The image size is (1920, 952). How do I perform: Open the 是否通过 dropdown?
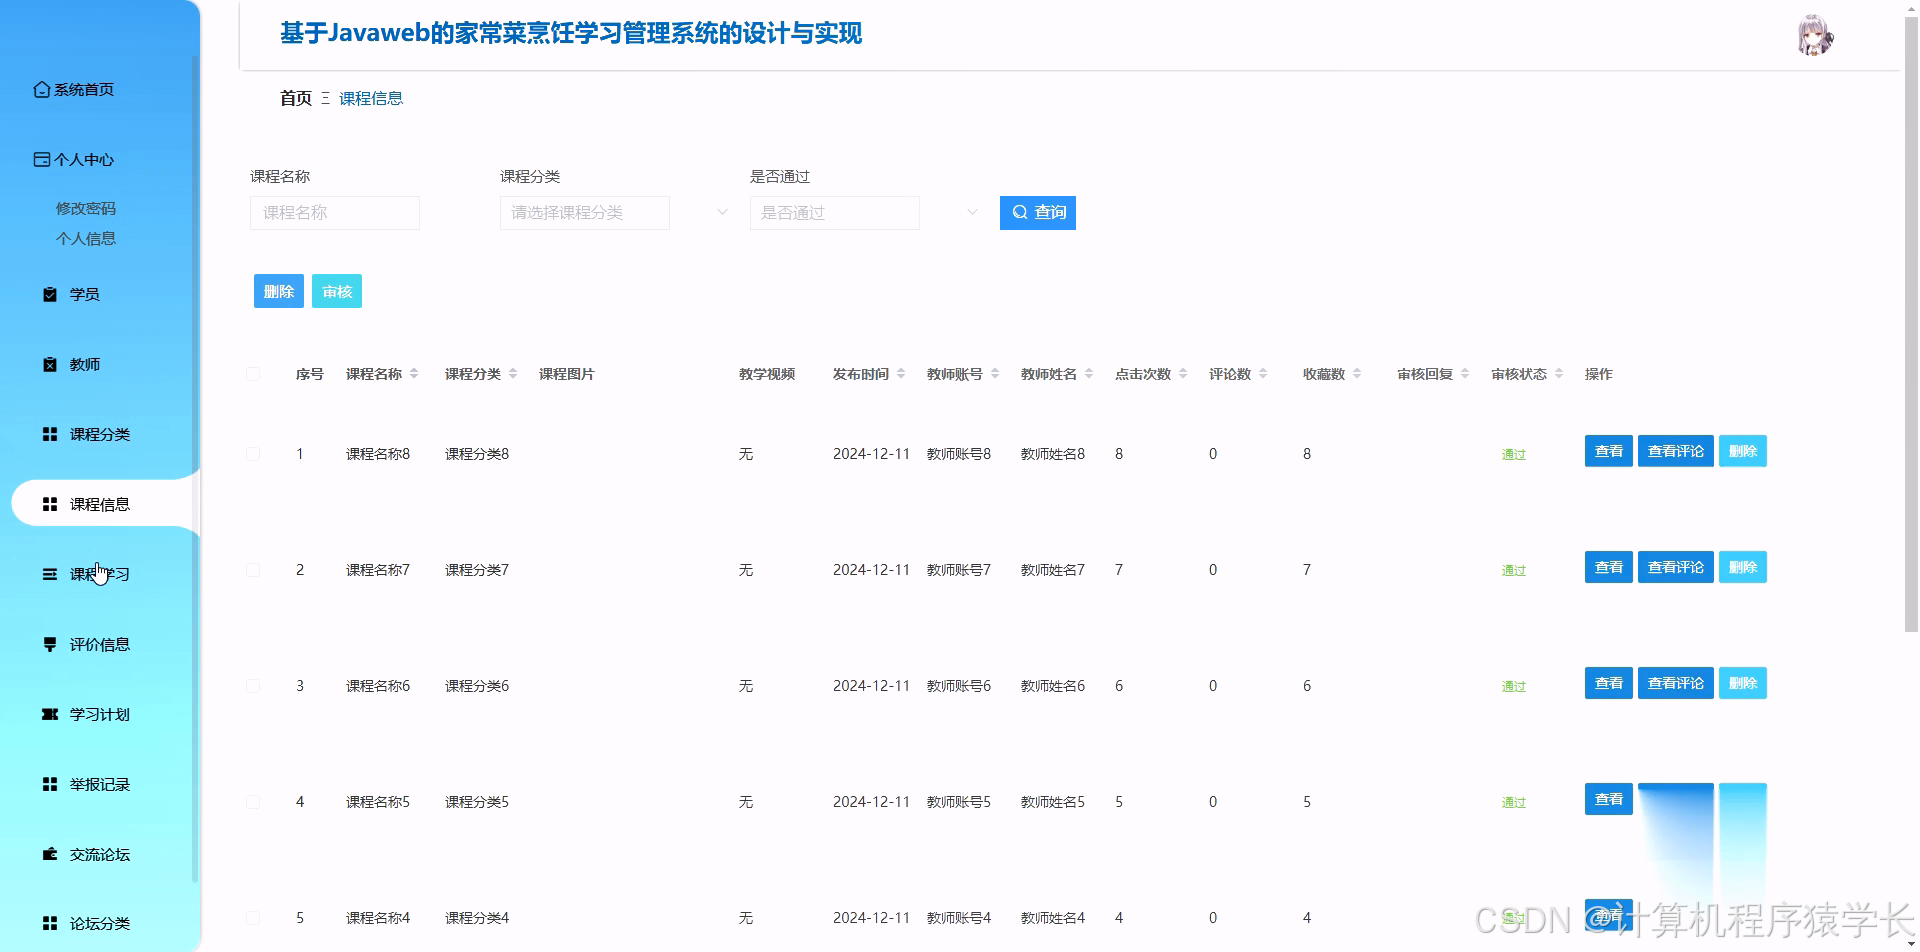[x=834, y=212]
